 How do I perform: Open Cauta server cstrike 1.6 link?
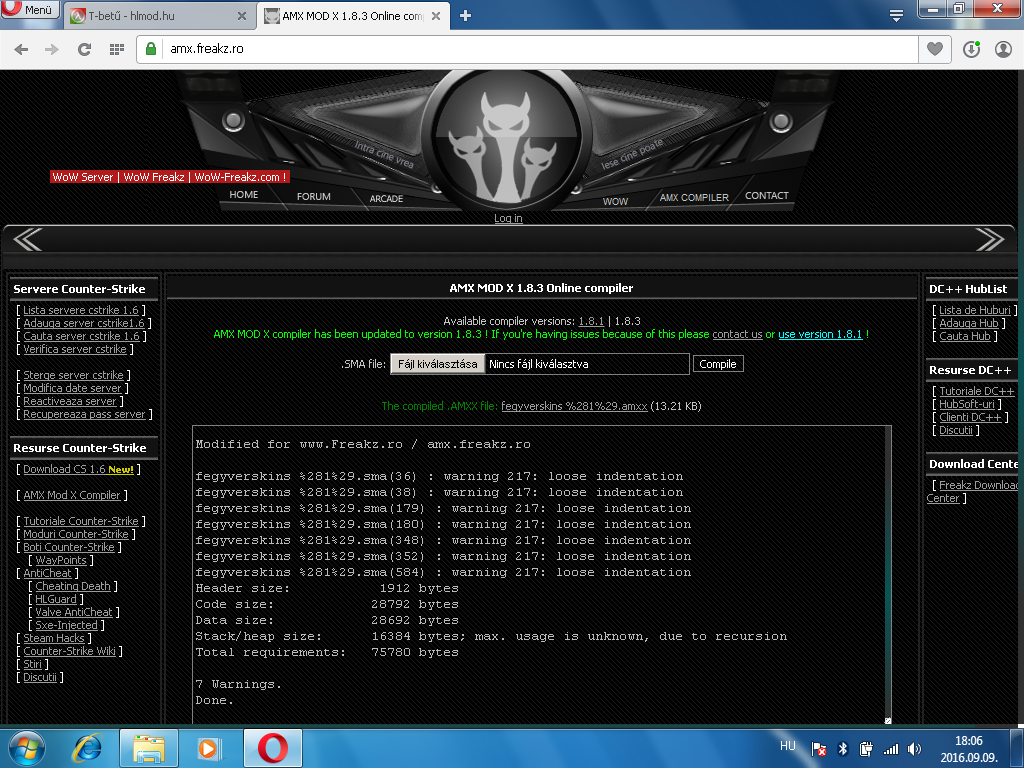point(82,336)
